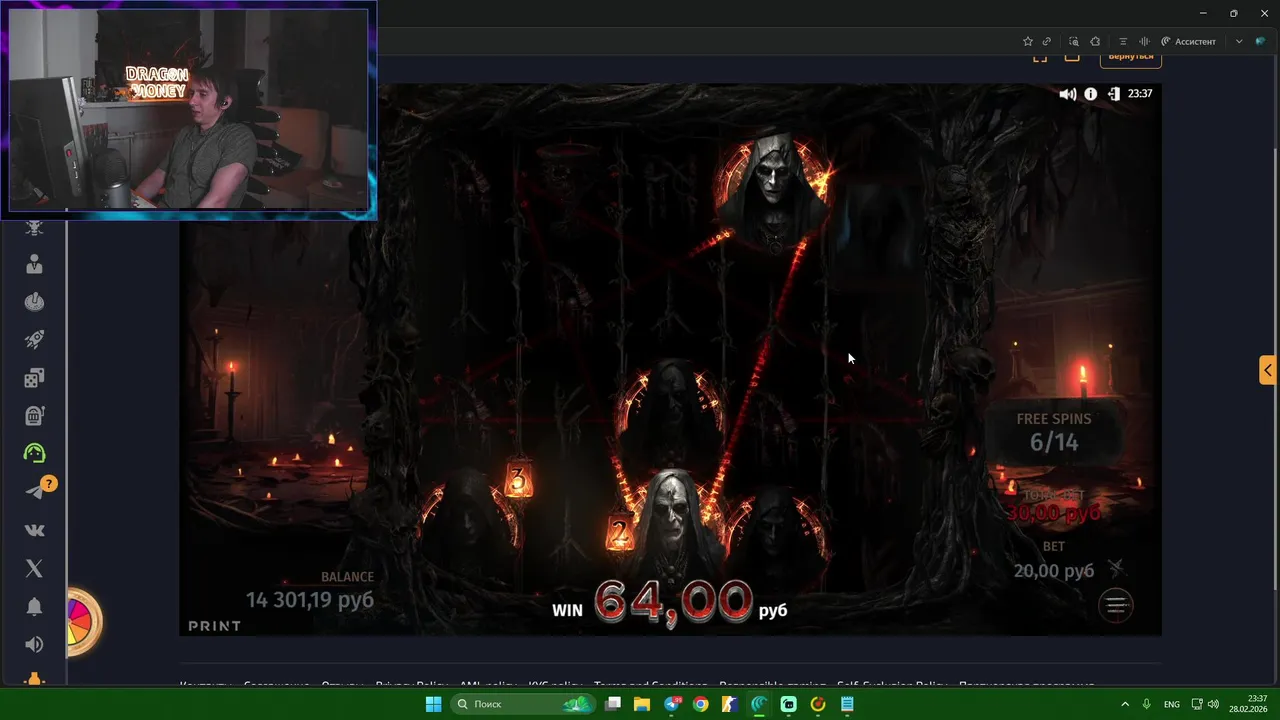Click the Вернуться button
Image resolution: width=1280 pixels, height=720 pixels.
[x=1131, y=57]
